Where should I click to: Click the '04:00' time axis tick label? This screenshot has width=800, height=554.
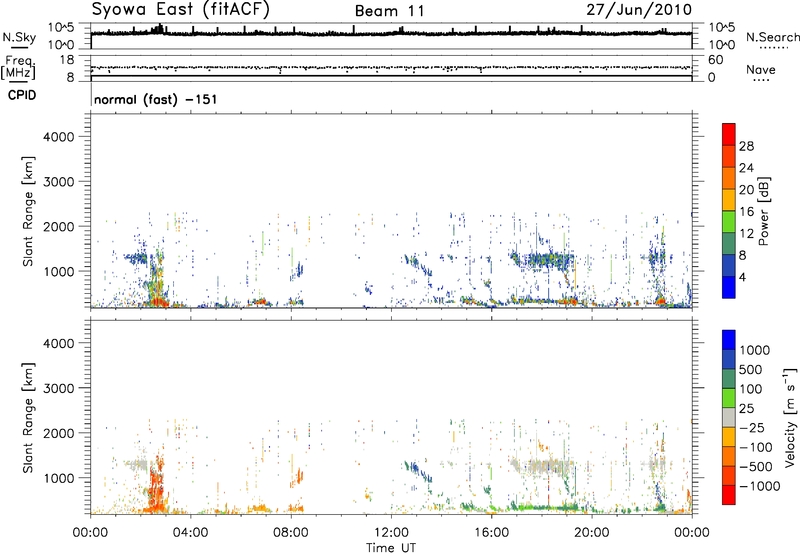point(190,533)
